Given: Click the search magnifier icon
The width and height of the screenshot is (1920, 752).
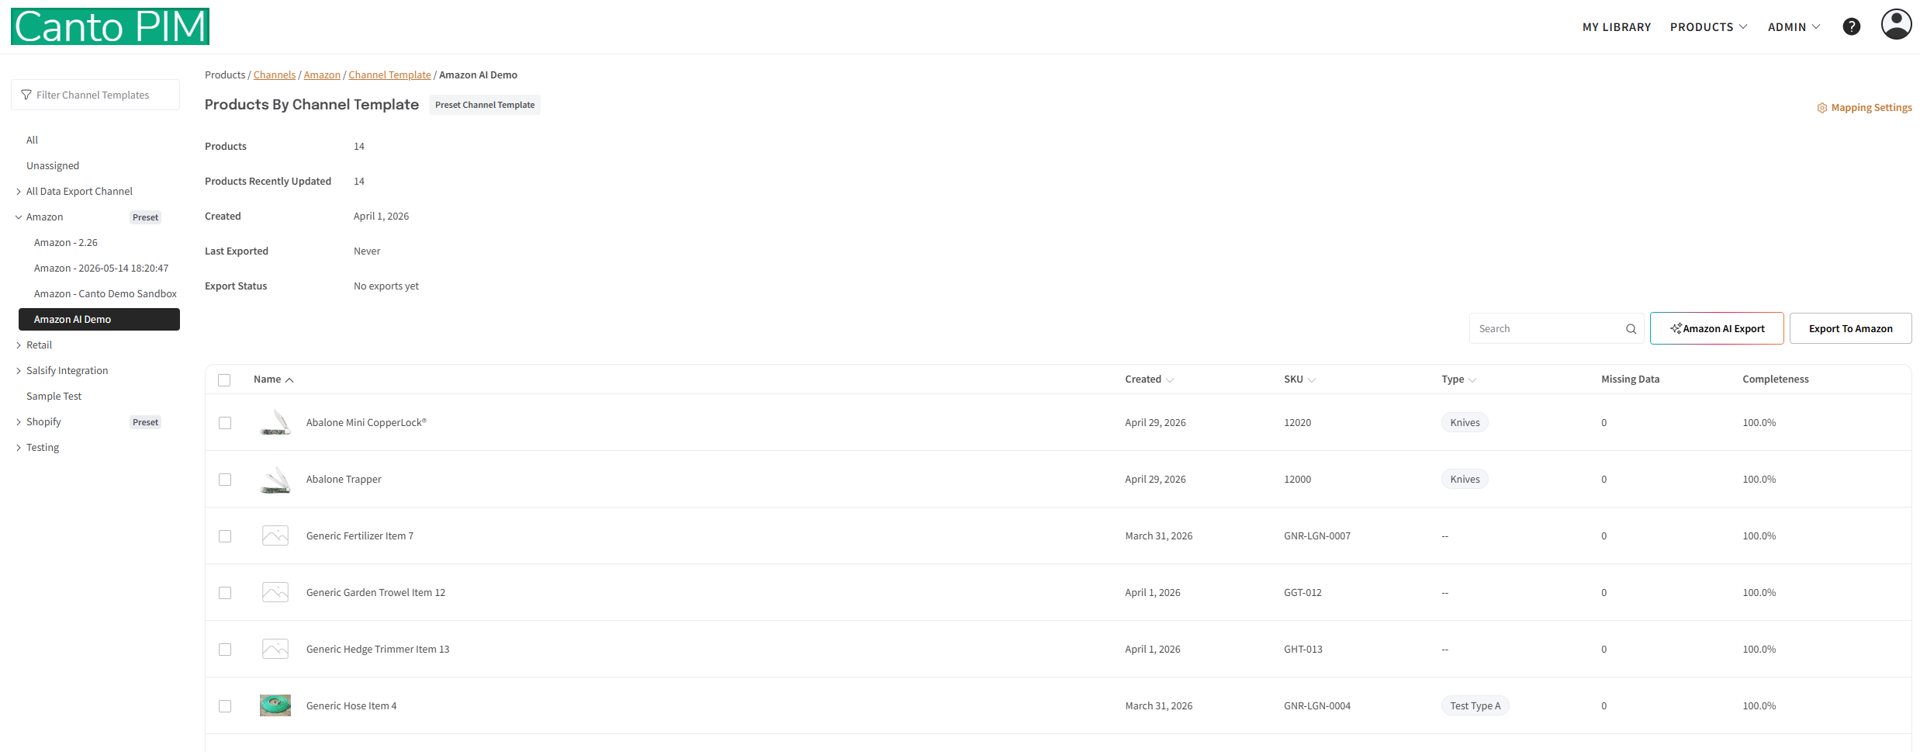Looking at the screenshot, I should [1631, 329].
